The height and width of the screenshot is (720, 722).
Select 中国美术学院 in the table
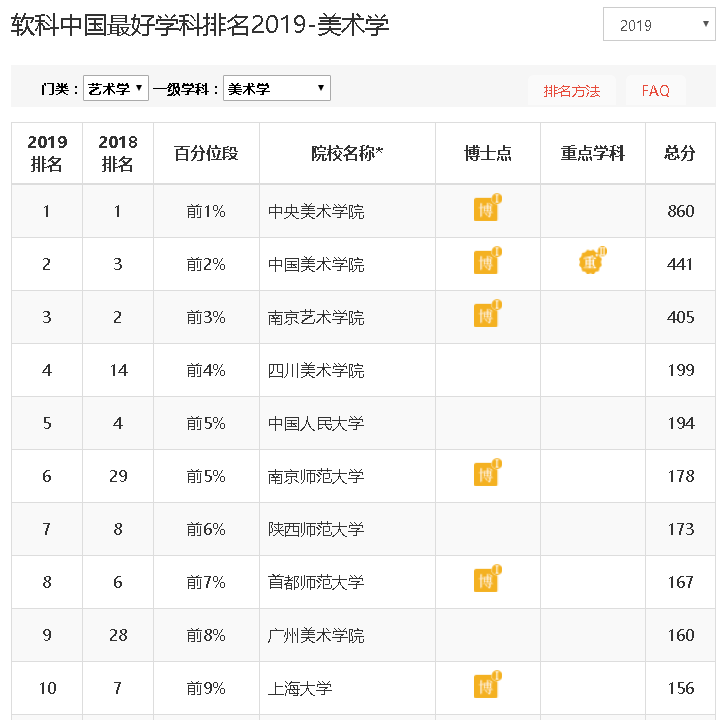tap(316, 265)
